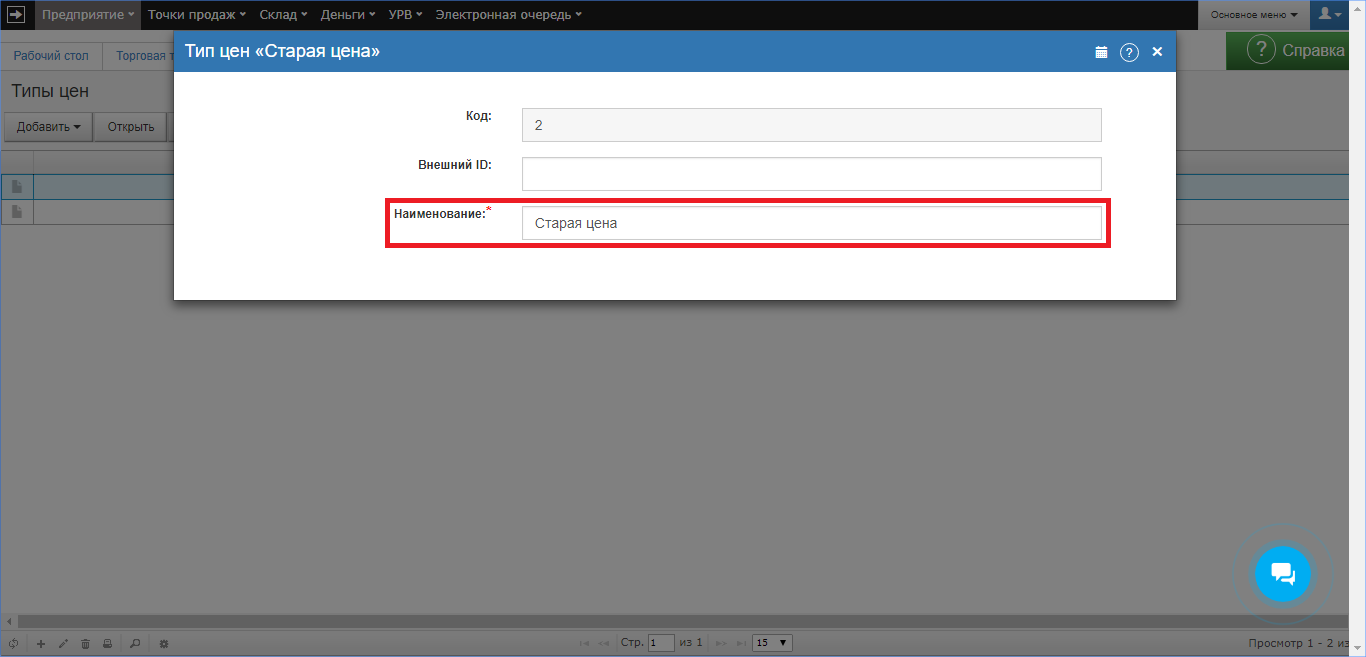Click the plus add icon in bottom toolbar

[x=41, y=643]
